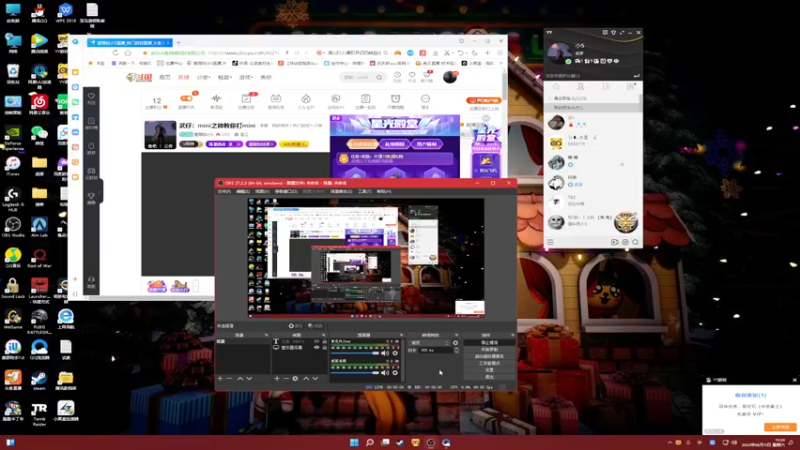The height and width of the screenshot is (450, 800).
Task: Click the remove scene minus icon in OBS
Action: 229,379
